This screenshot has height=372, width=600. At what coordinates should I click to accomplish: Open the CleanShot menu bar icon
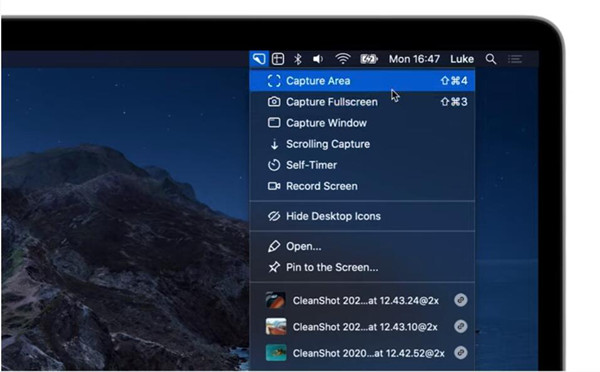point(259,59)
